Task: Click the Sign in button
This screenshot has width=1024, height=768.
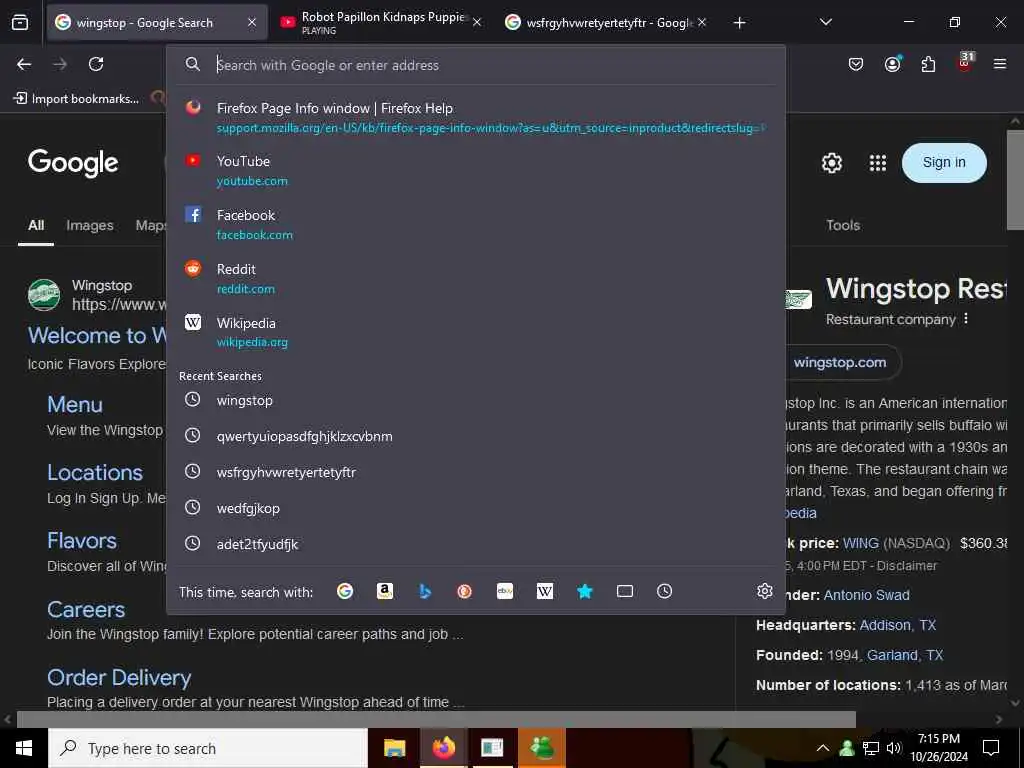Action: coord(944,163)
